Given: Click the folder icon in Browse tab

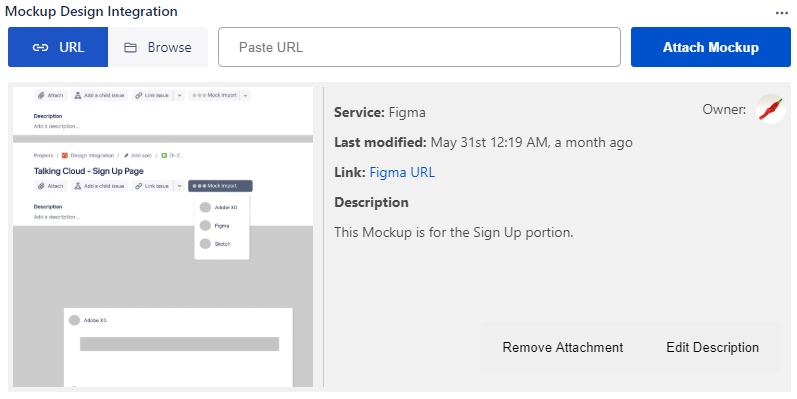Looking at the screenshot, I should 131,47.
